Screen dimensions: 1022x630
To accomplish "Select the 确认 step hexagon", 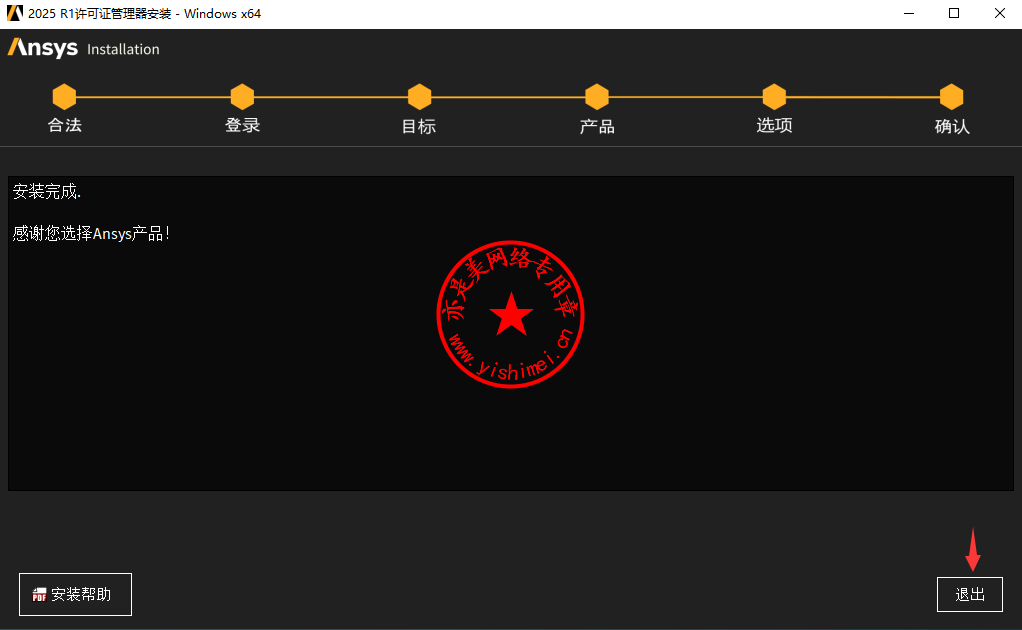I will pyautogui.click(x=952, y=97).
